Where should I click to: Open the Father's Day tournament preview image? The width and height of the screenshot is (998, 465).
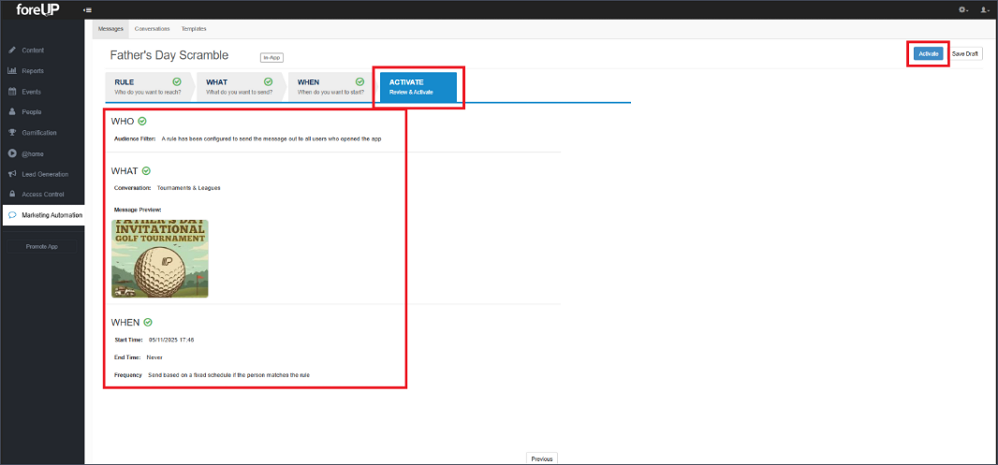(160, 259)
